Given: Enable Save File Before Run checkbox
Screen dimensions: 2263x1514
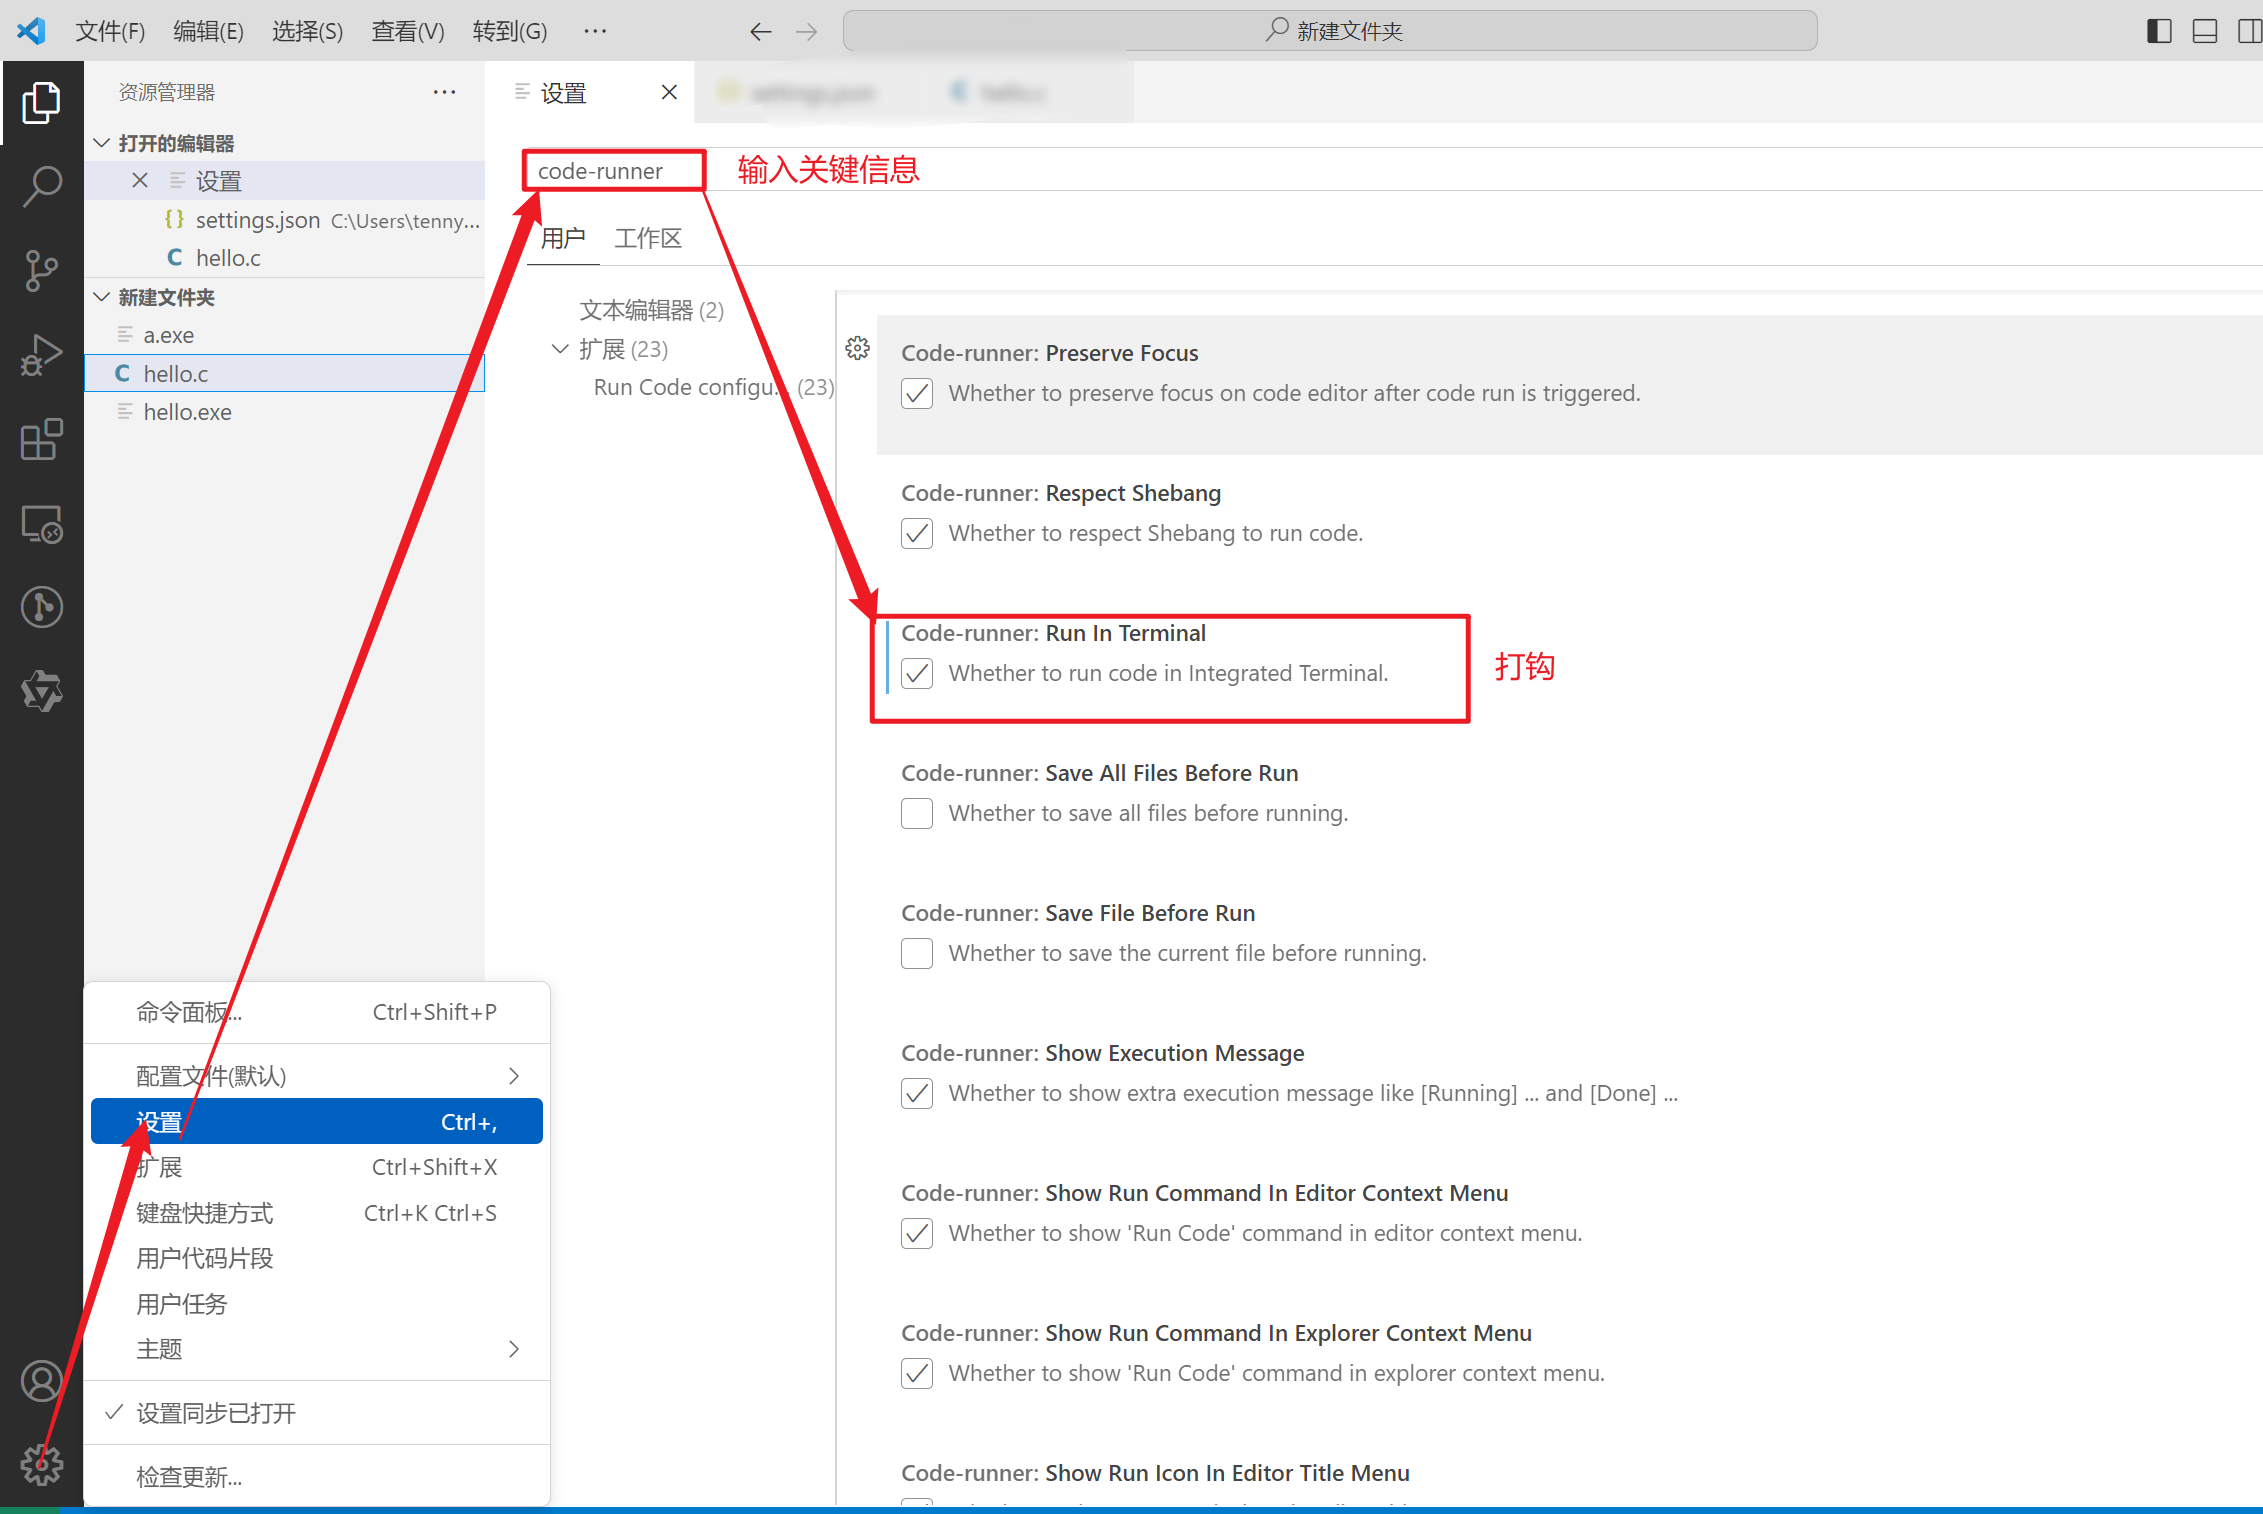Looking at the screenshot, I should pos(917,953).
